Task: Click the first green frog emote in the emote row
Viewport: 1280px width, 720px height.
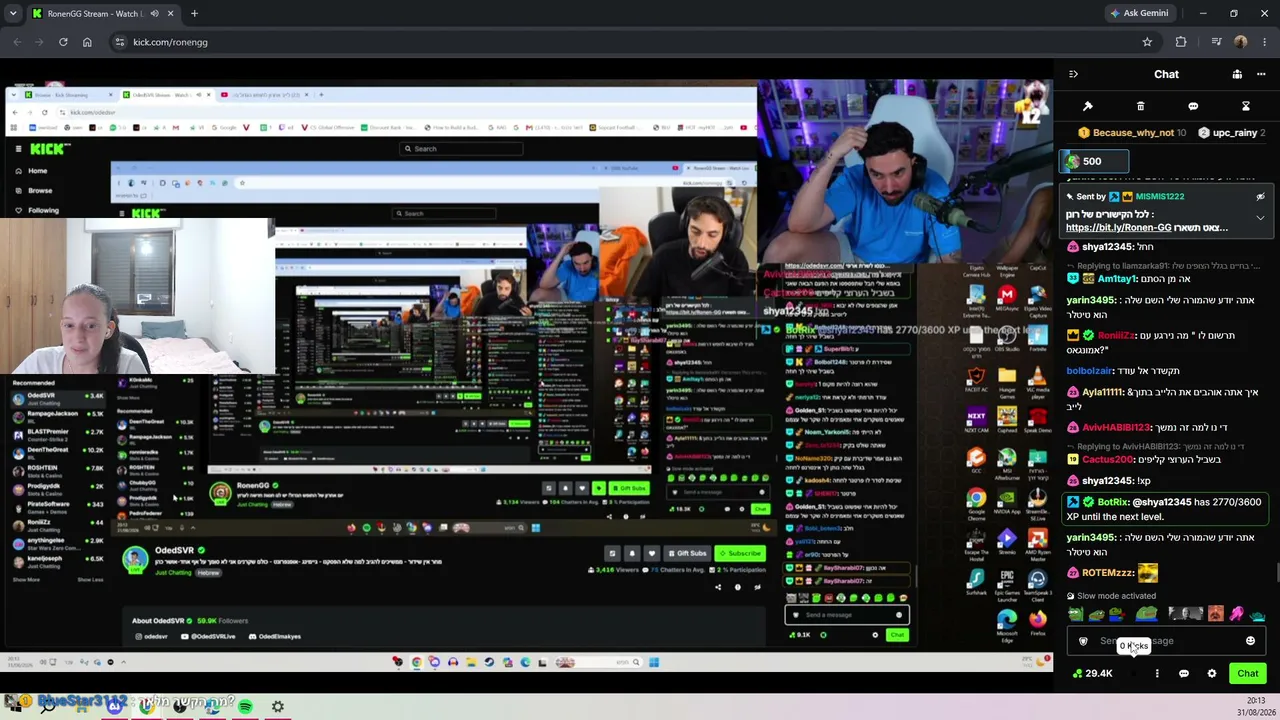Action: click(x=1075, y=614)
